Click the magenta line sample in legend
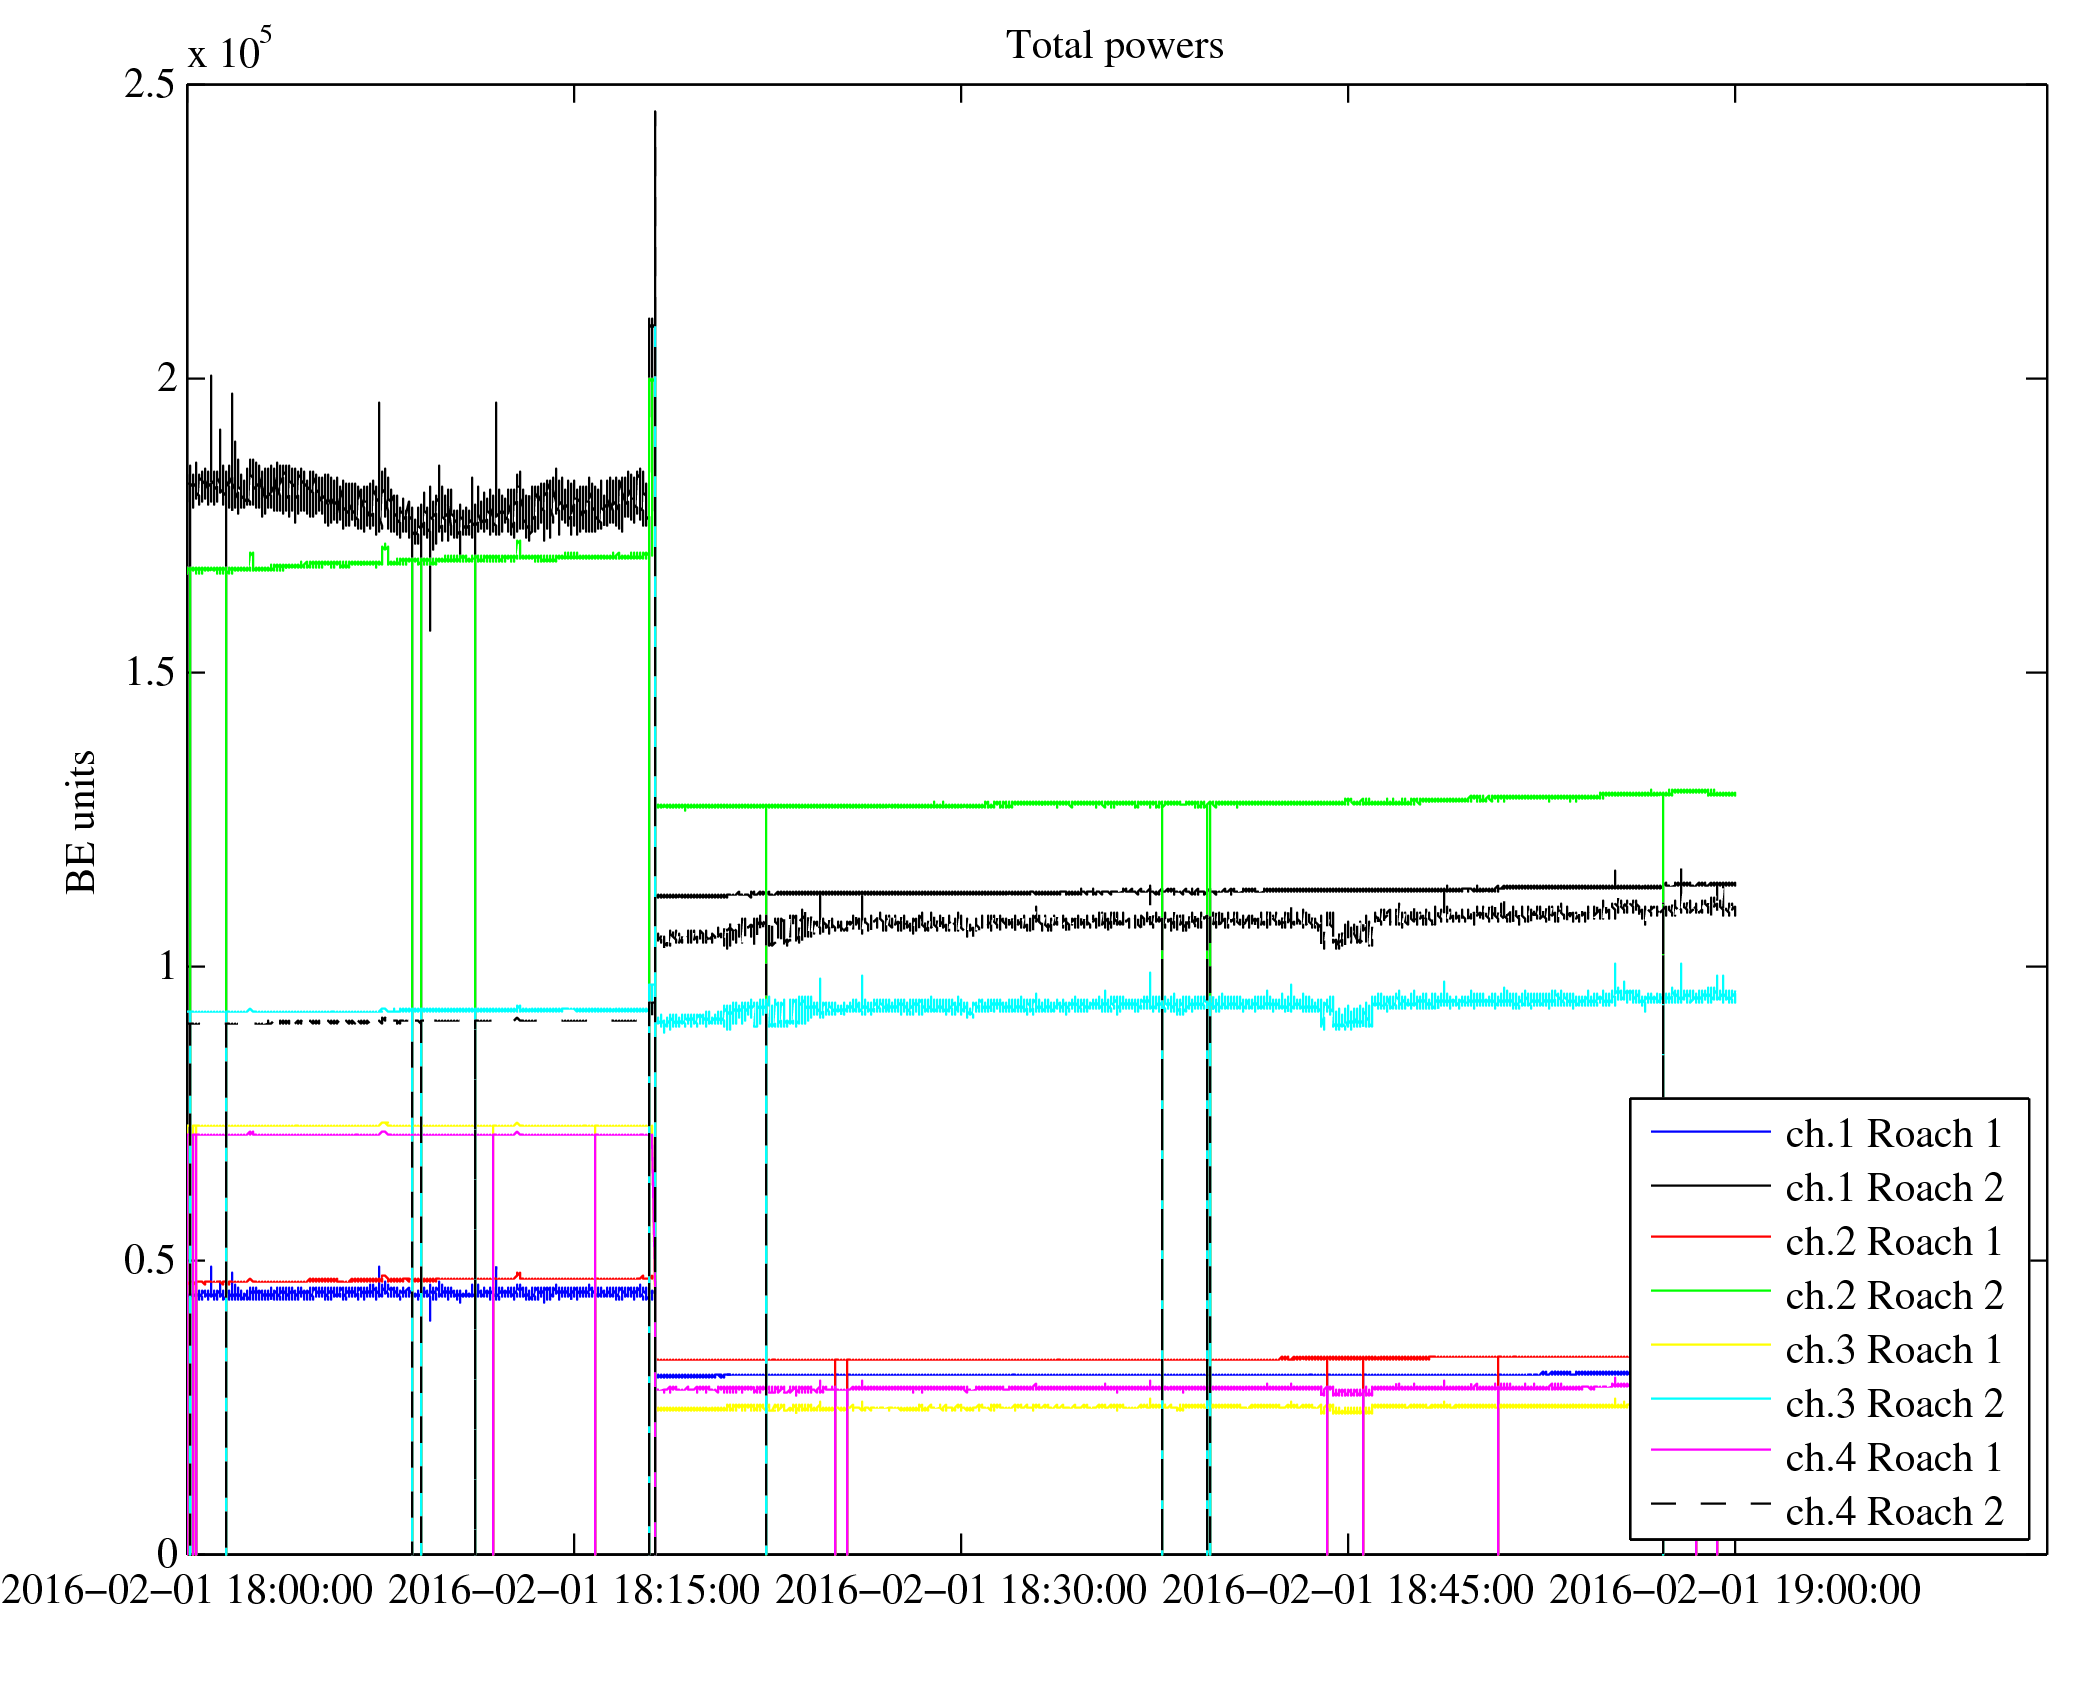This screenshot has width=2075, height=1683. [x=1710, y=1450]
